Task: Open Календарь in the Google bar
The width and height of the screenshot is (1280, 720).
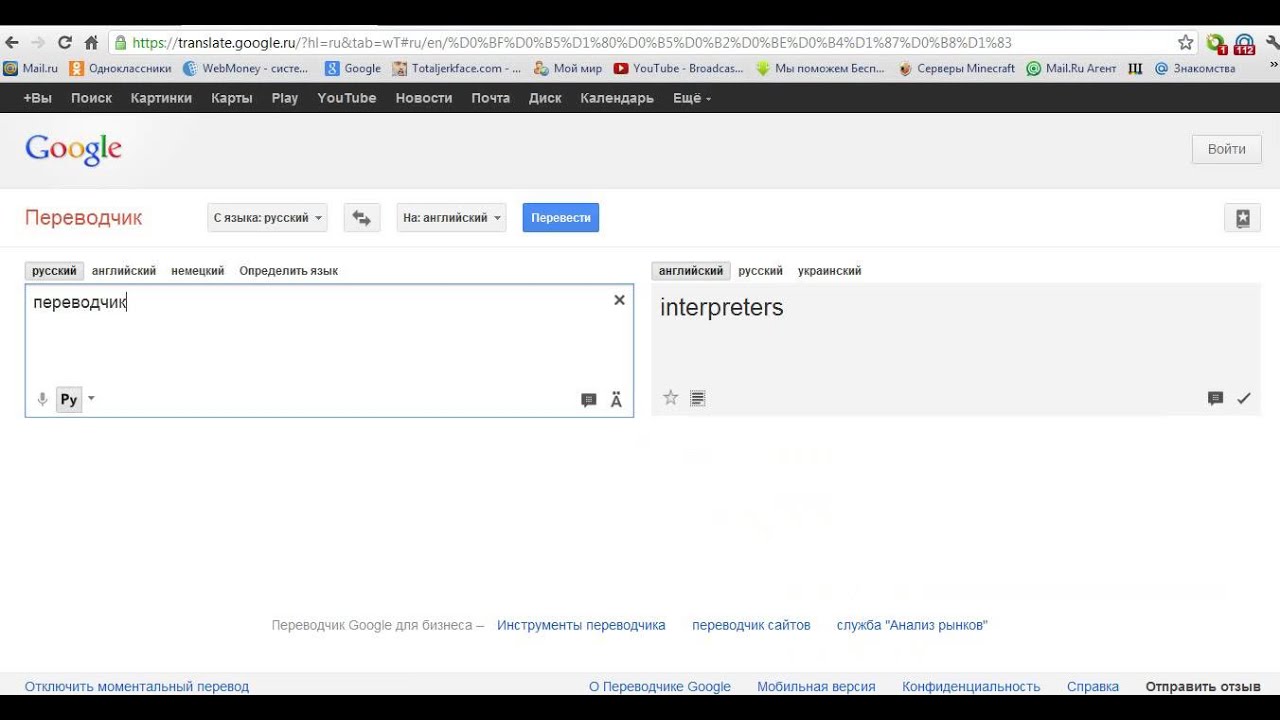Action: (617, 98)
